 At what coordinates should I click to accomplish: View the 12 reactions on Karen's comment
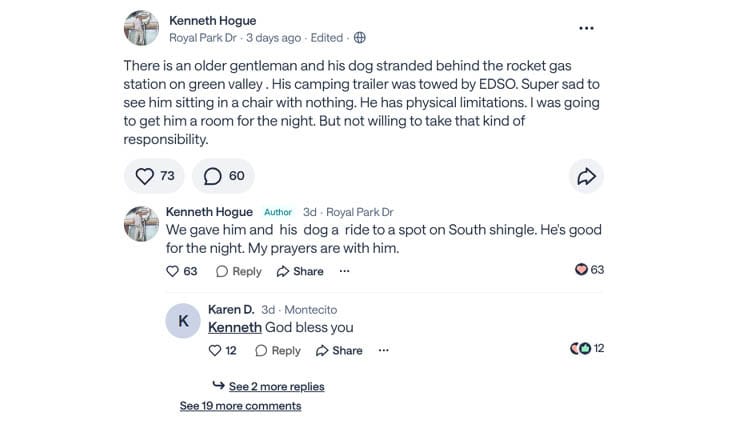point(587,349)
